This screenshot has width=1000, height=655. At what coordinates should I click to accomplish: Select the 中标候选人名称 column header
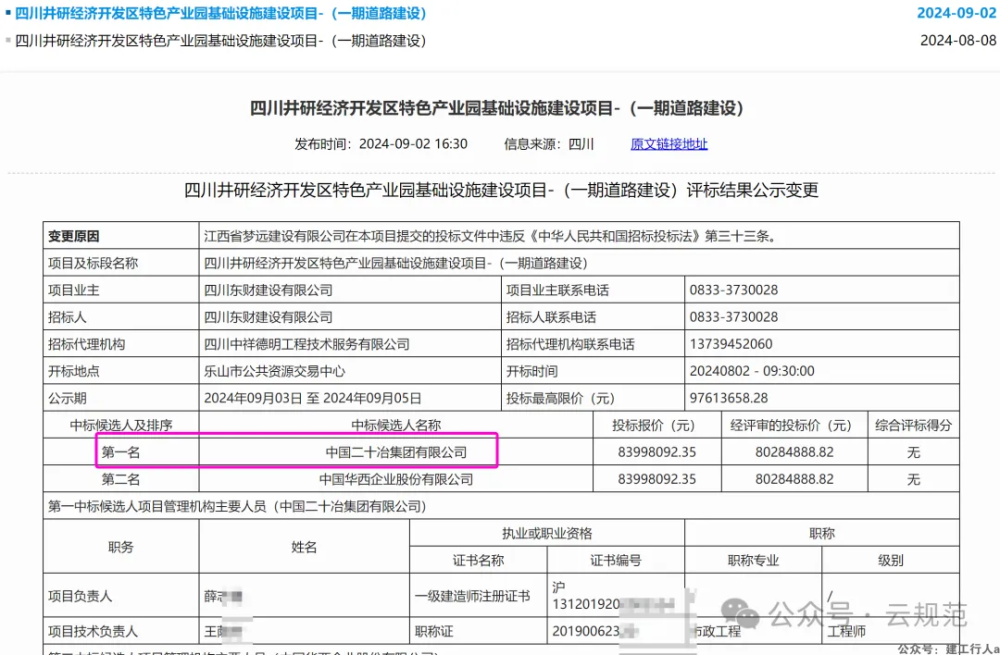(396, 425)
